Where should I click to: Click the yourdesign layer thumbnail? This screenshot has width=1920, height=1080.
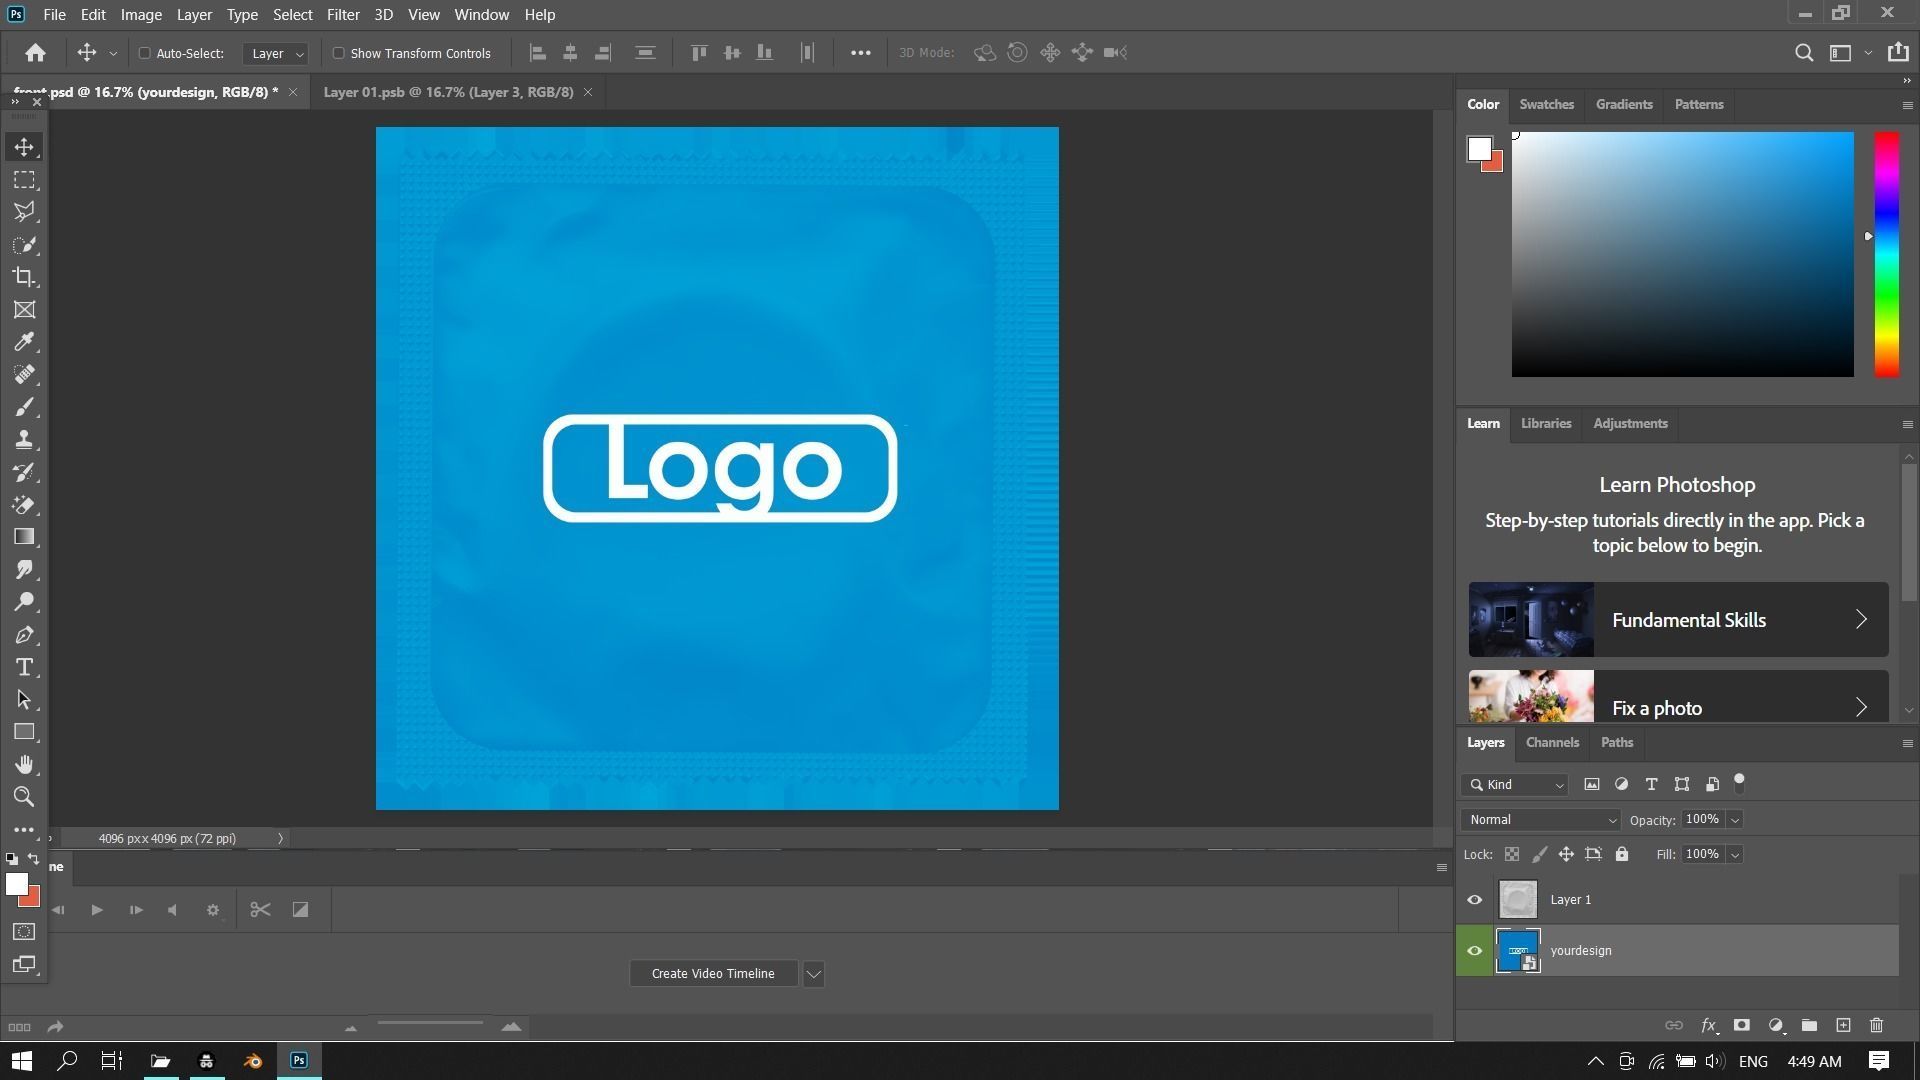[x=1517, y=950]
